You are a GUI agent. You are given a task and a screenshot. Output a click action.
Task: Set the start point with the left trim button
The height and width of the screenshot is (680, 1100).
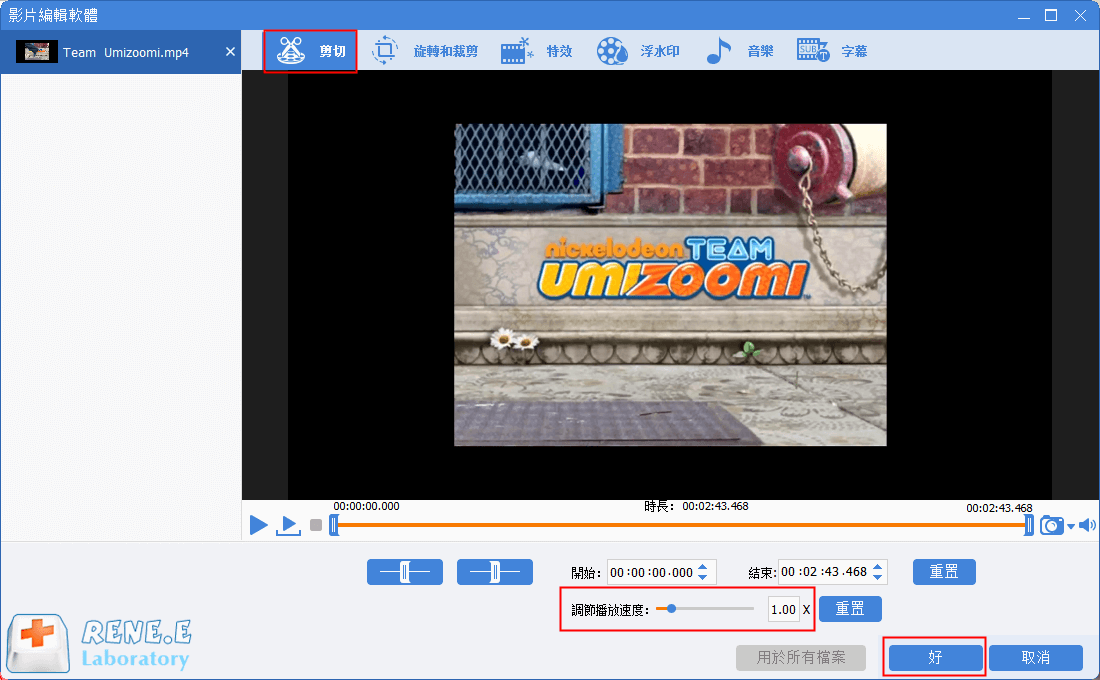click(x=405, y=572)
